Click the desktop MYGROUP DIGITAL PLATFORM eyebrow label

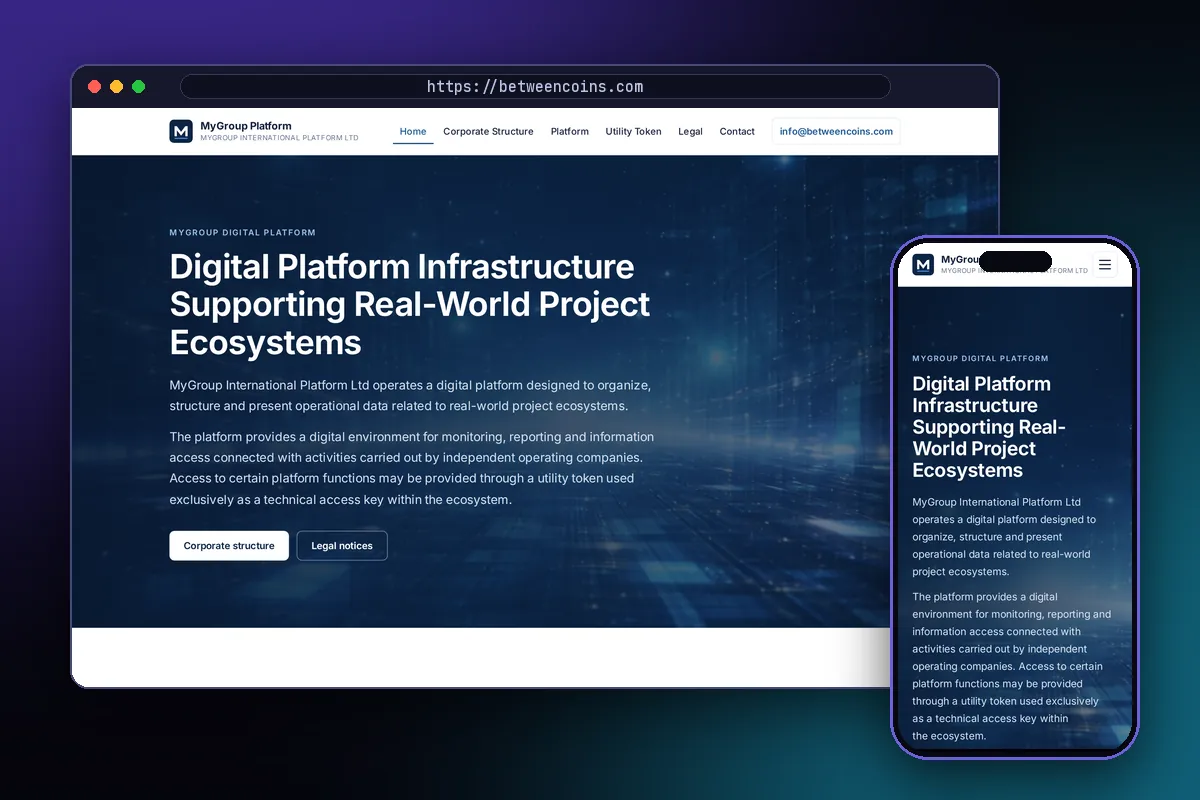point(242,233)
